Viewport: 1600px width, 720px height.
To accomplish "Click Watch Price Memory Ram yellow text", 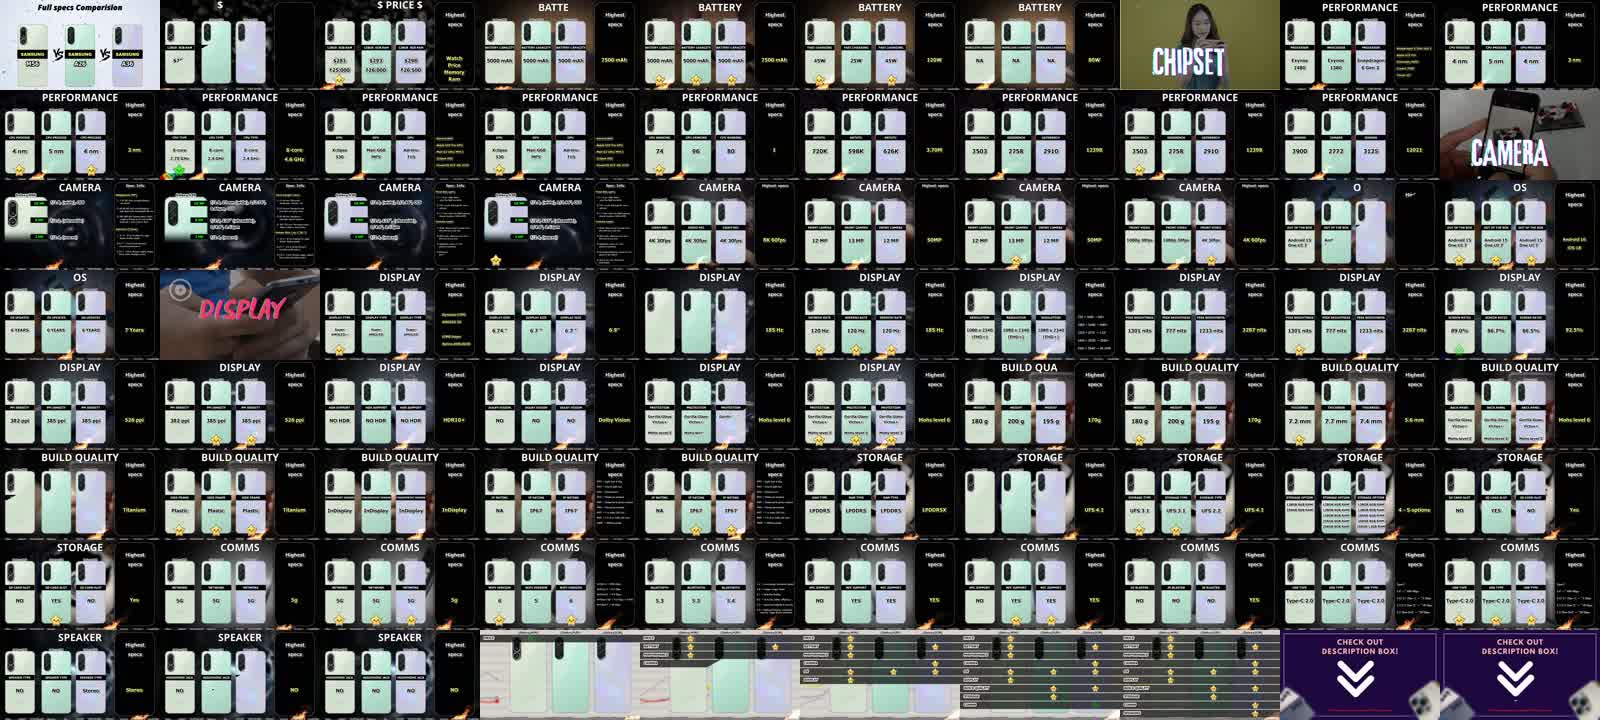I will tap(454, 68).
